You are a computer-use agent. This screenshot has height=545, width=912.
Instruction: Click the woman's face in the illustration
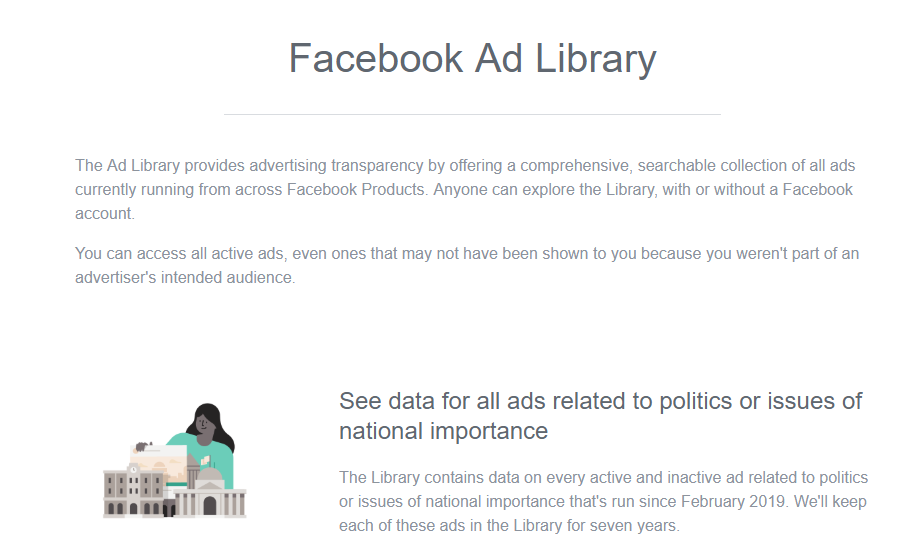click(x=204, y=423)
